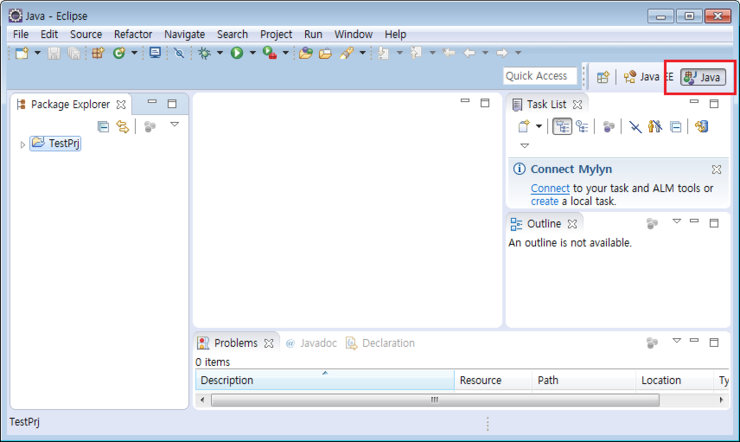Viewport: 740px width, 442px height.
Task: Click the New Java Class icon
Action: pos(118,53)
